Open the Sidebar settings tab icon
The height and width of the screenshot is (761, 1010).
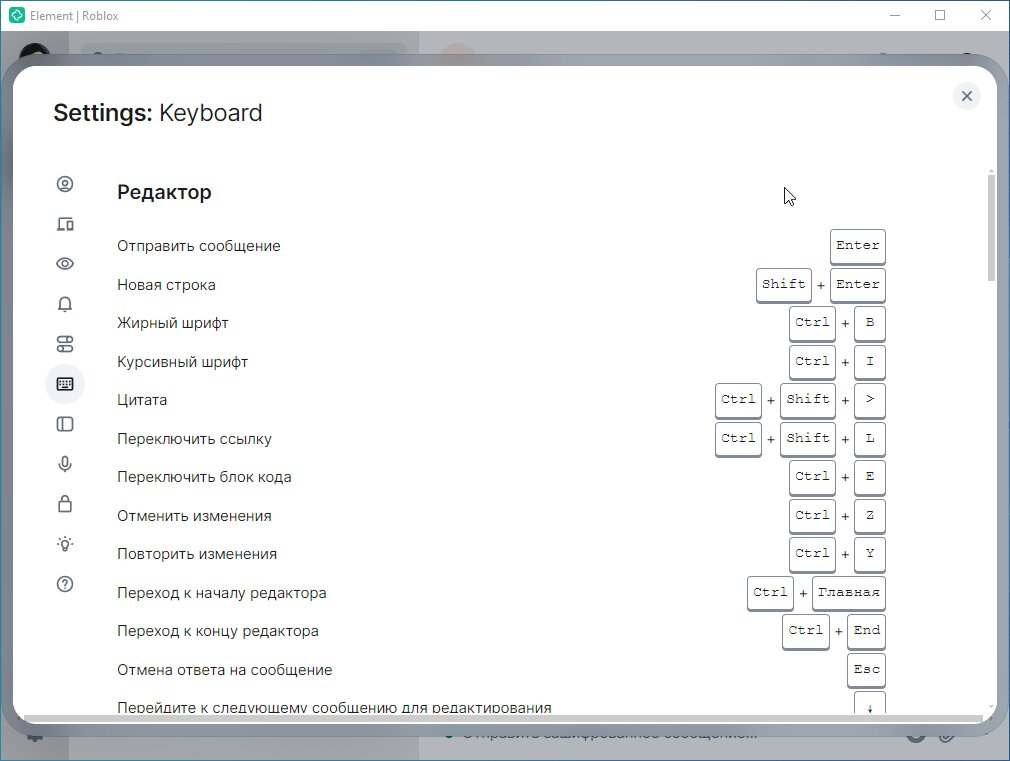pos(65,424)
